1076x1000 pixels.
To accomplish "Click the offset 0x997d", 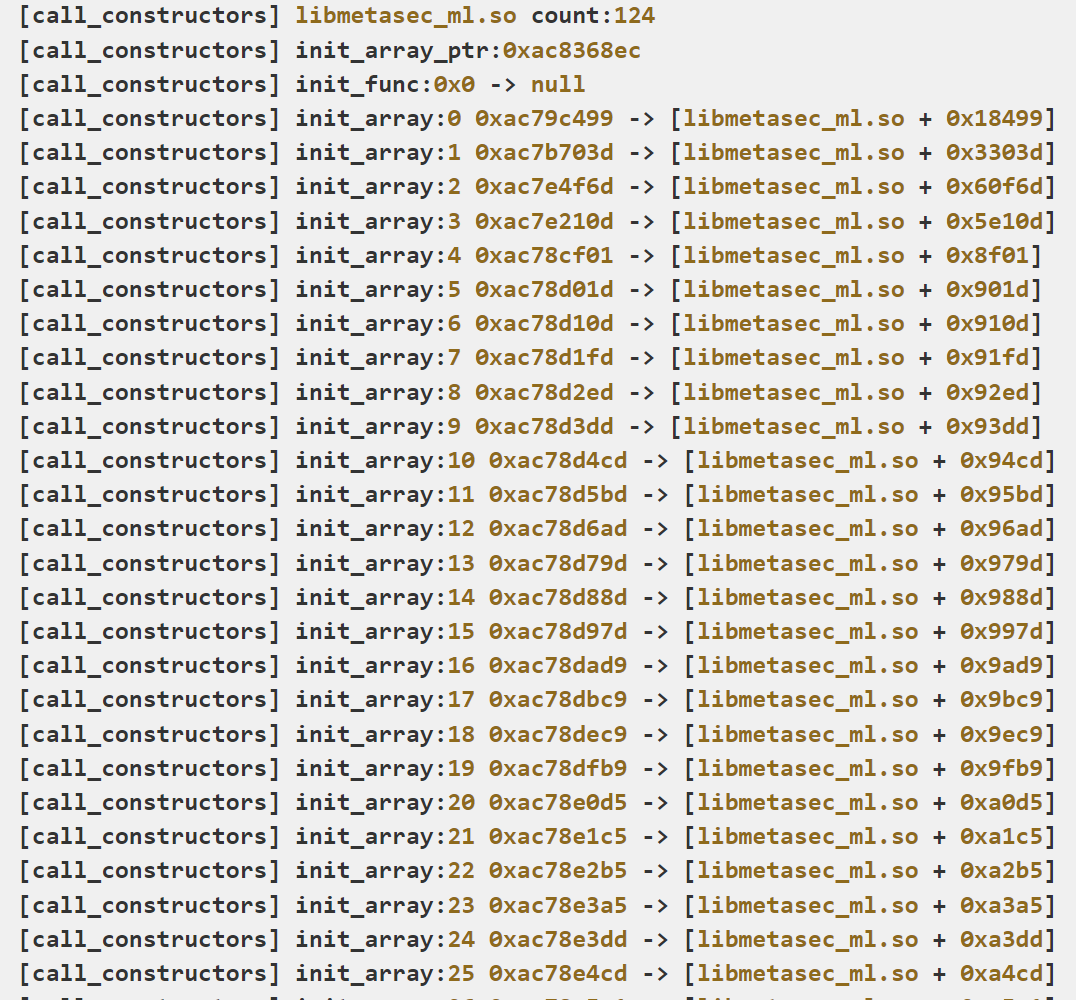I will 1002,631.
